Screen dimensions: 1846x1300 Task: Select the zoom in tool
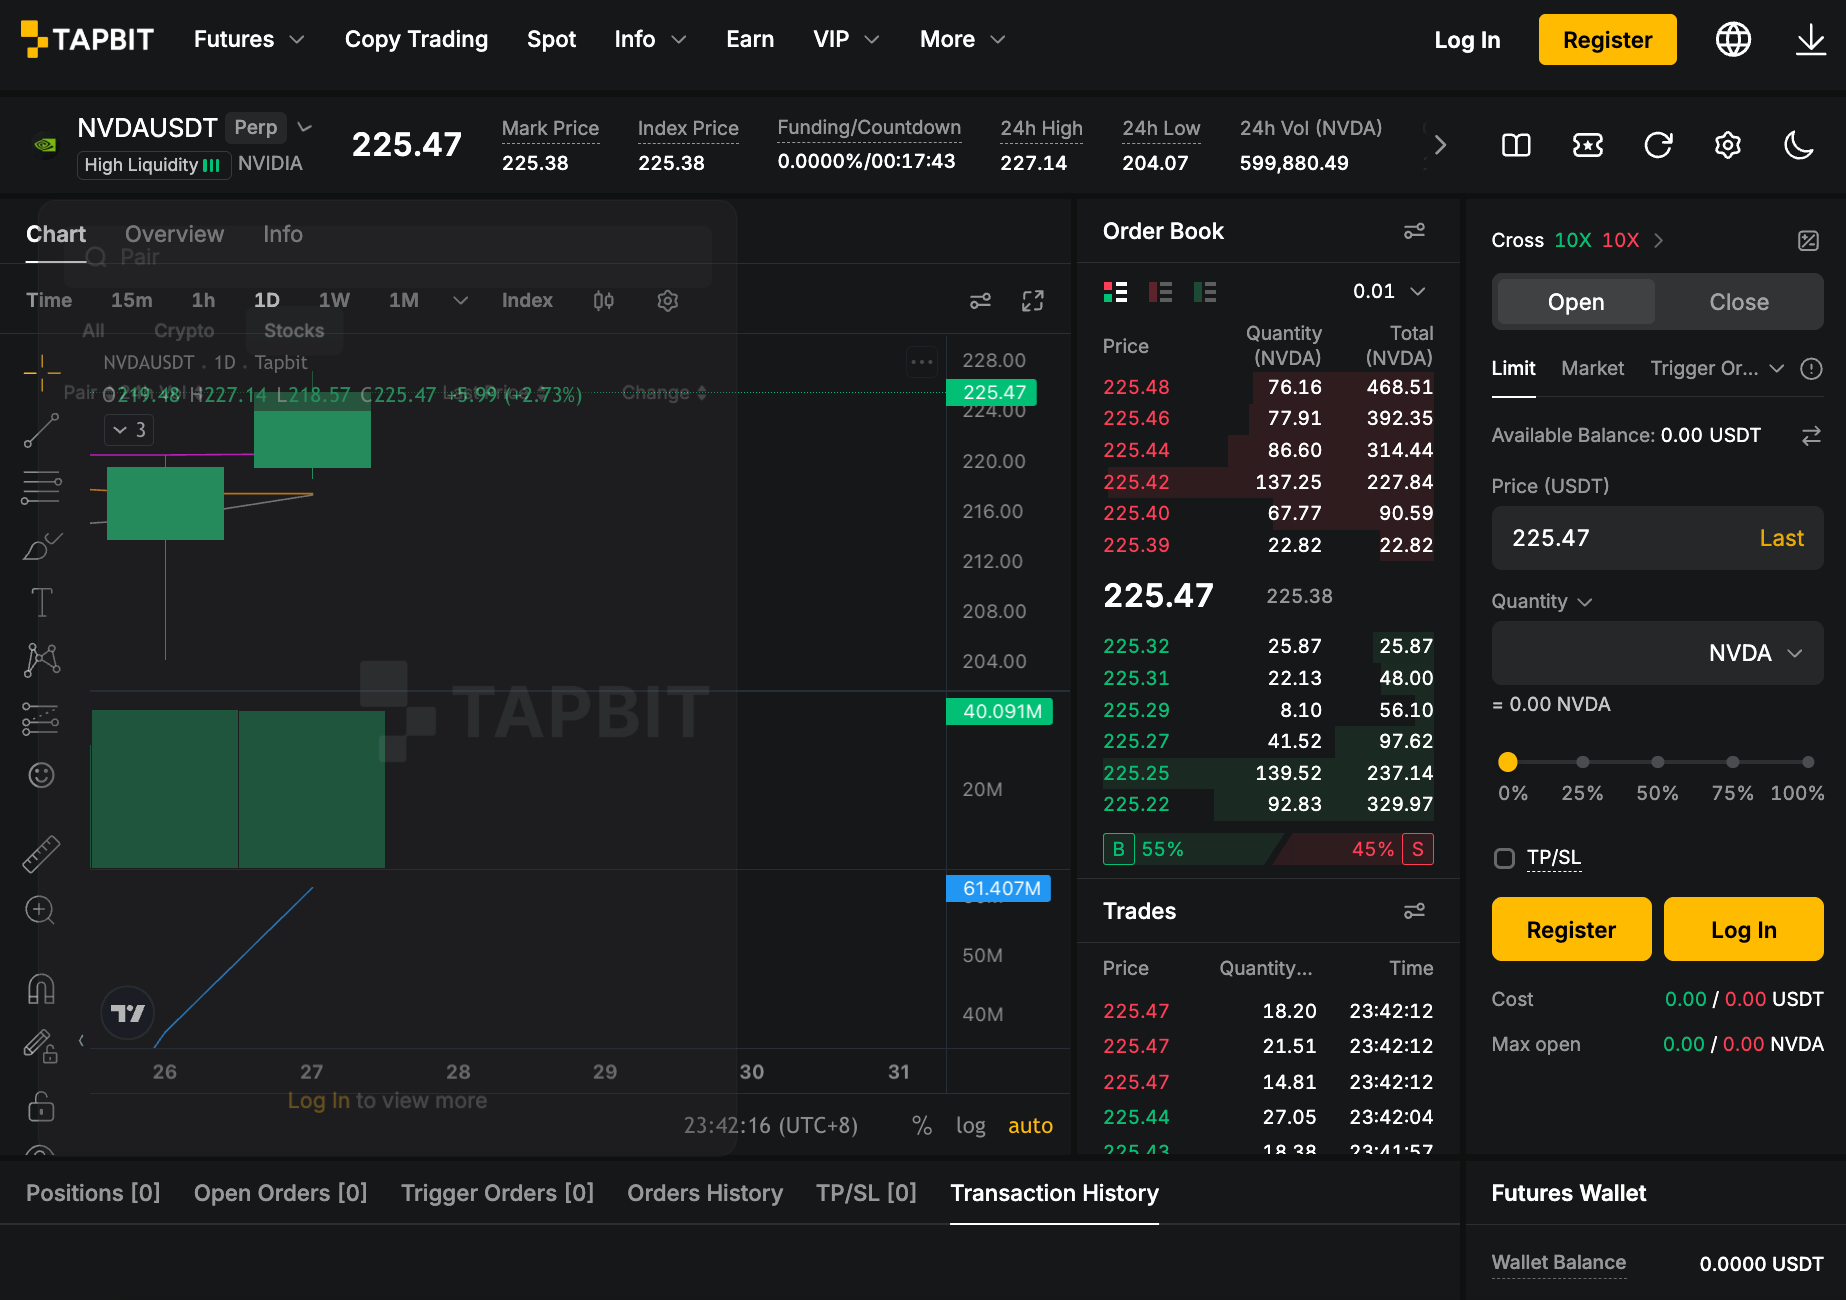coord(40,910)
